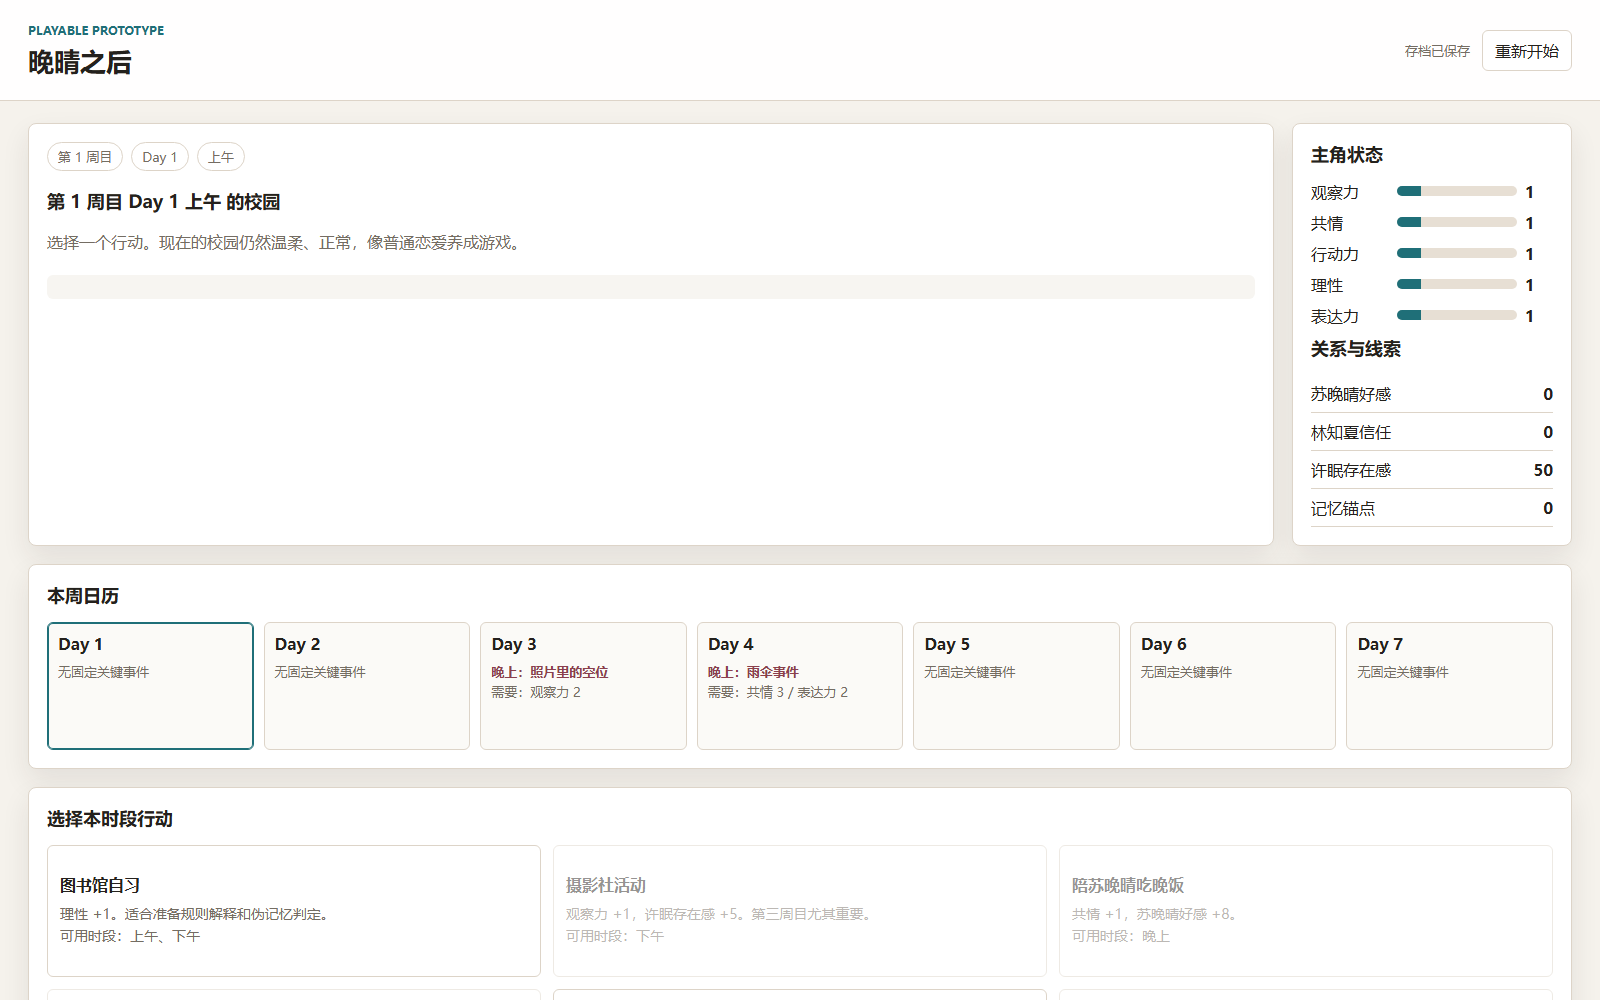Click the 行动力 progress bar
1600x1000 pixels.
click(x=1457, y=253)
